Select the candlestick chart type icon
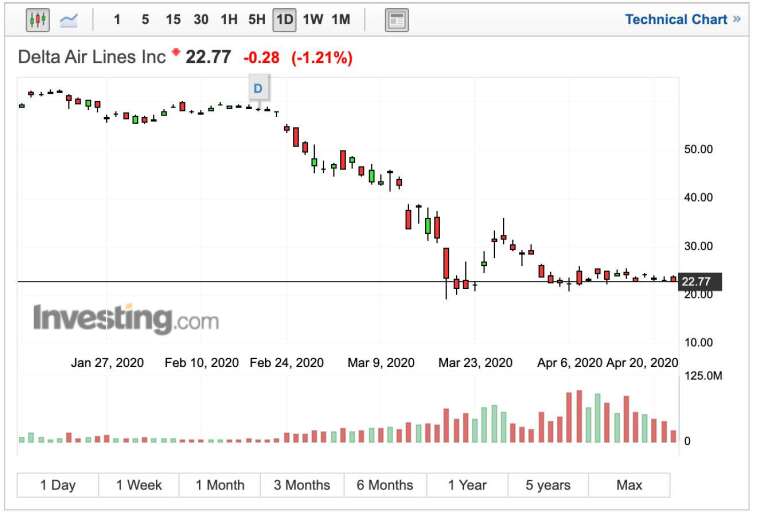Screen dimensions: 760x515 click(x=38, y=20)
